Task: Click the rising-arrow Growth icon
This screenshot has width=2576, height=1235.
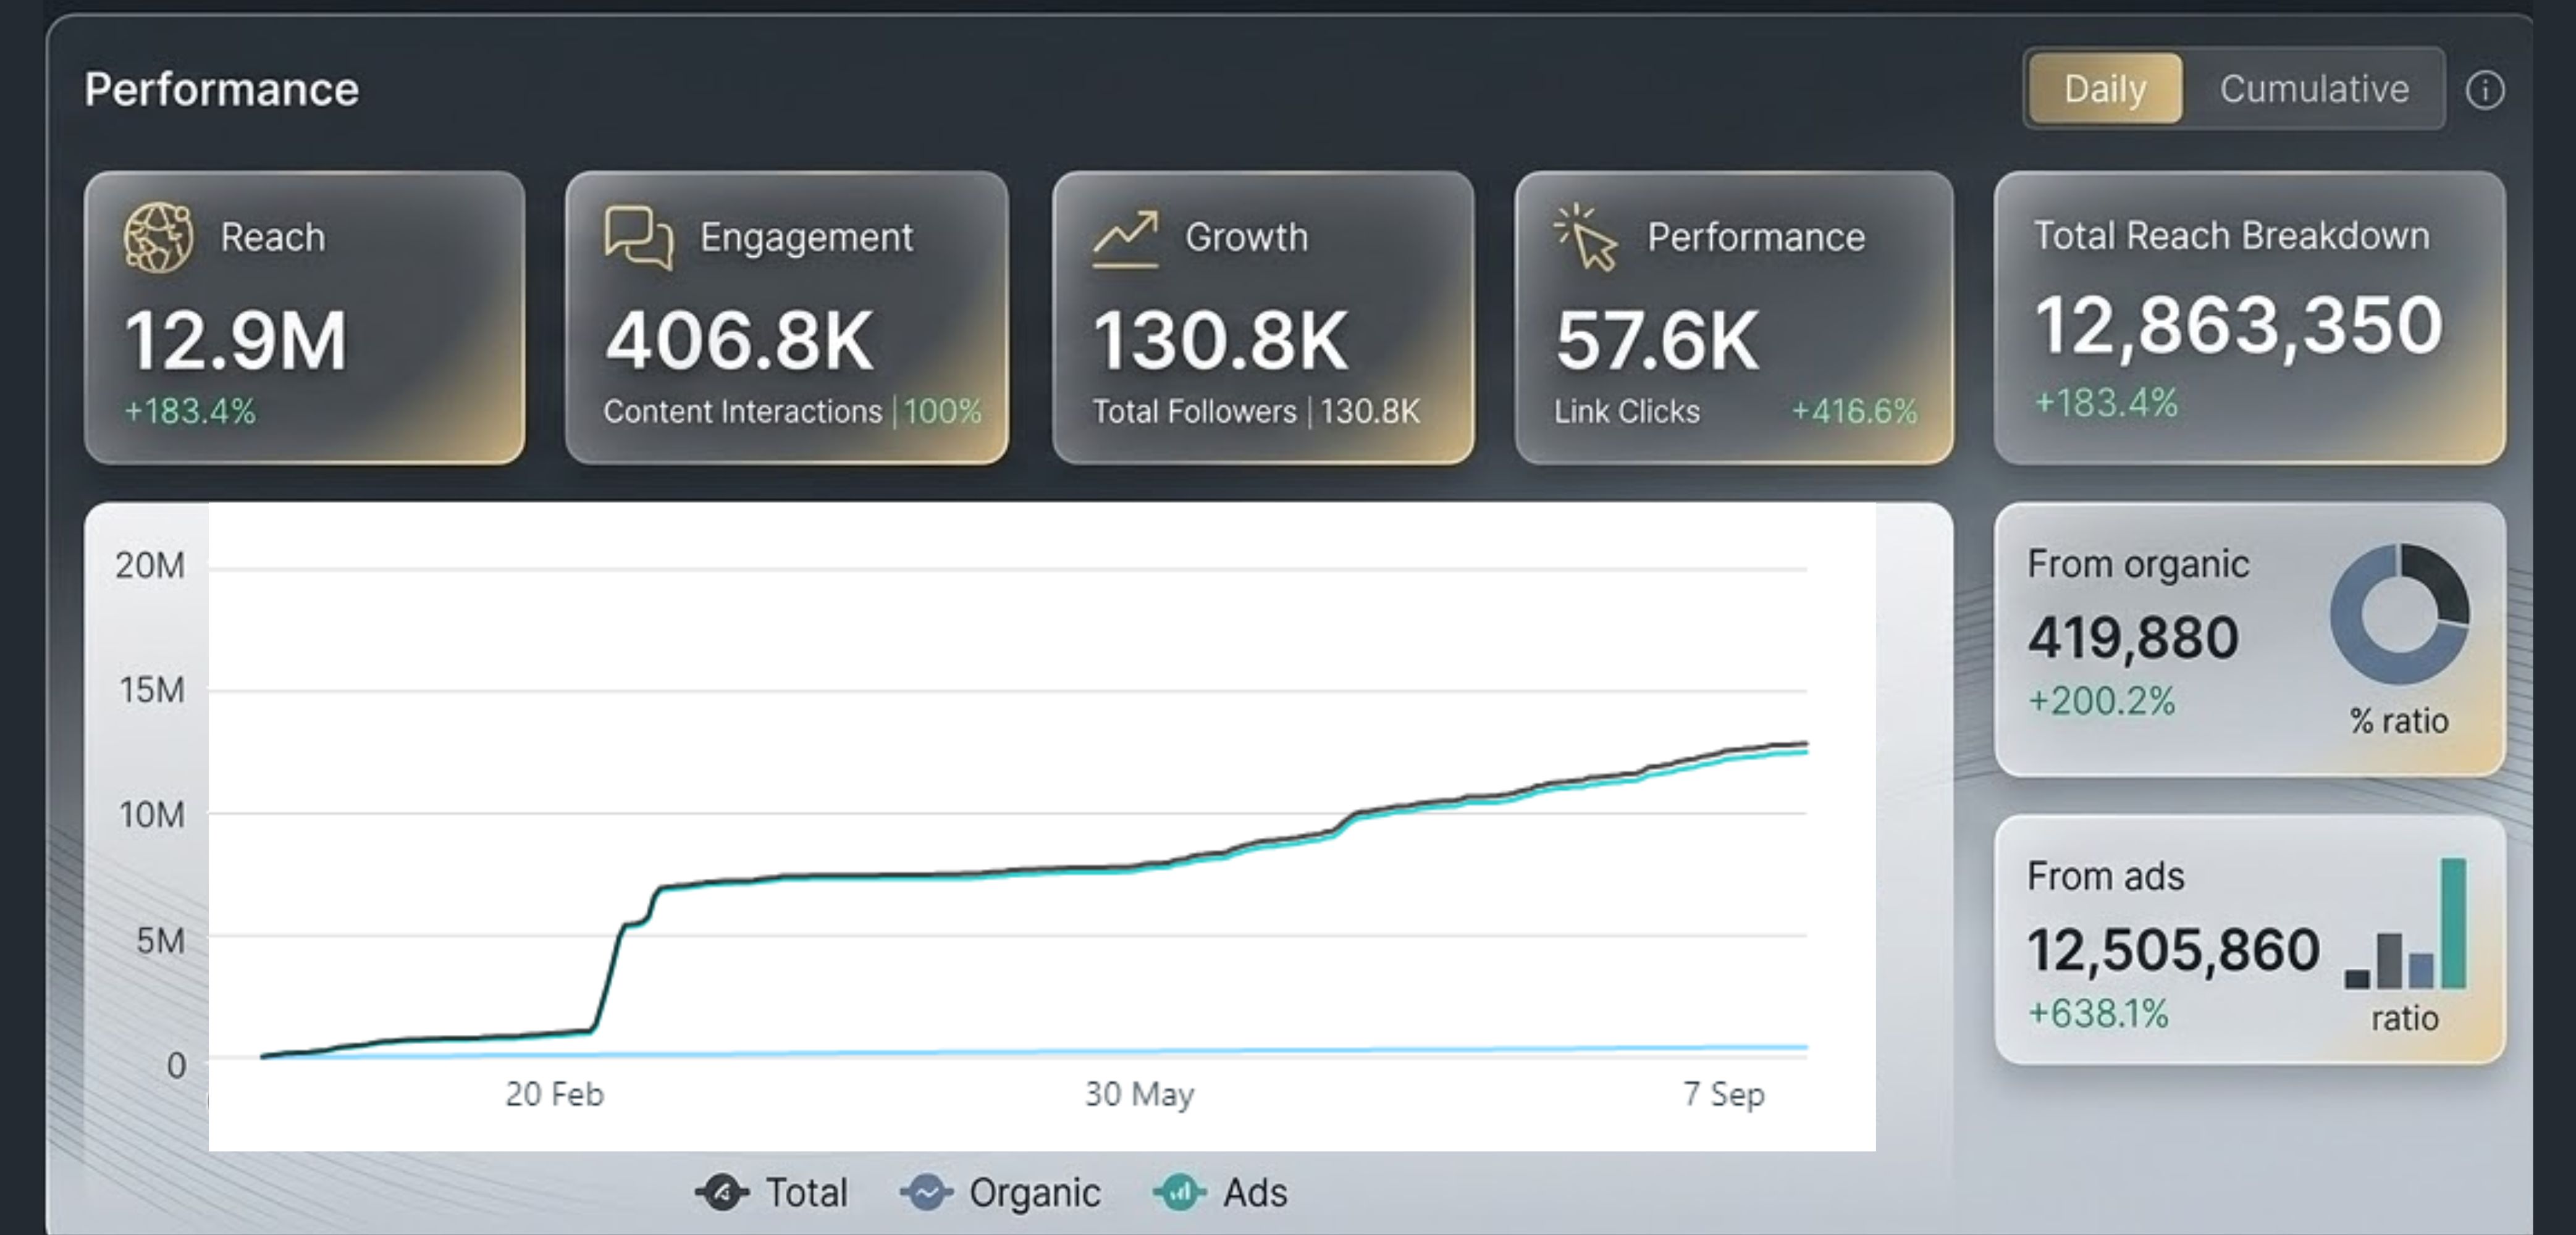Action: tap(1126, 238)
